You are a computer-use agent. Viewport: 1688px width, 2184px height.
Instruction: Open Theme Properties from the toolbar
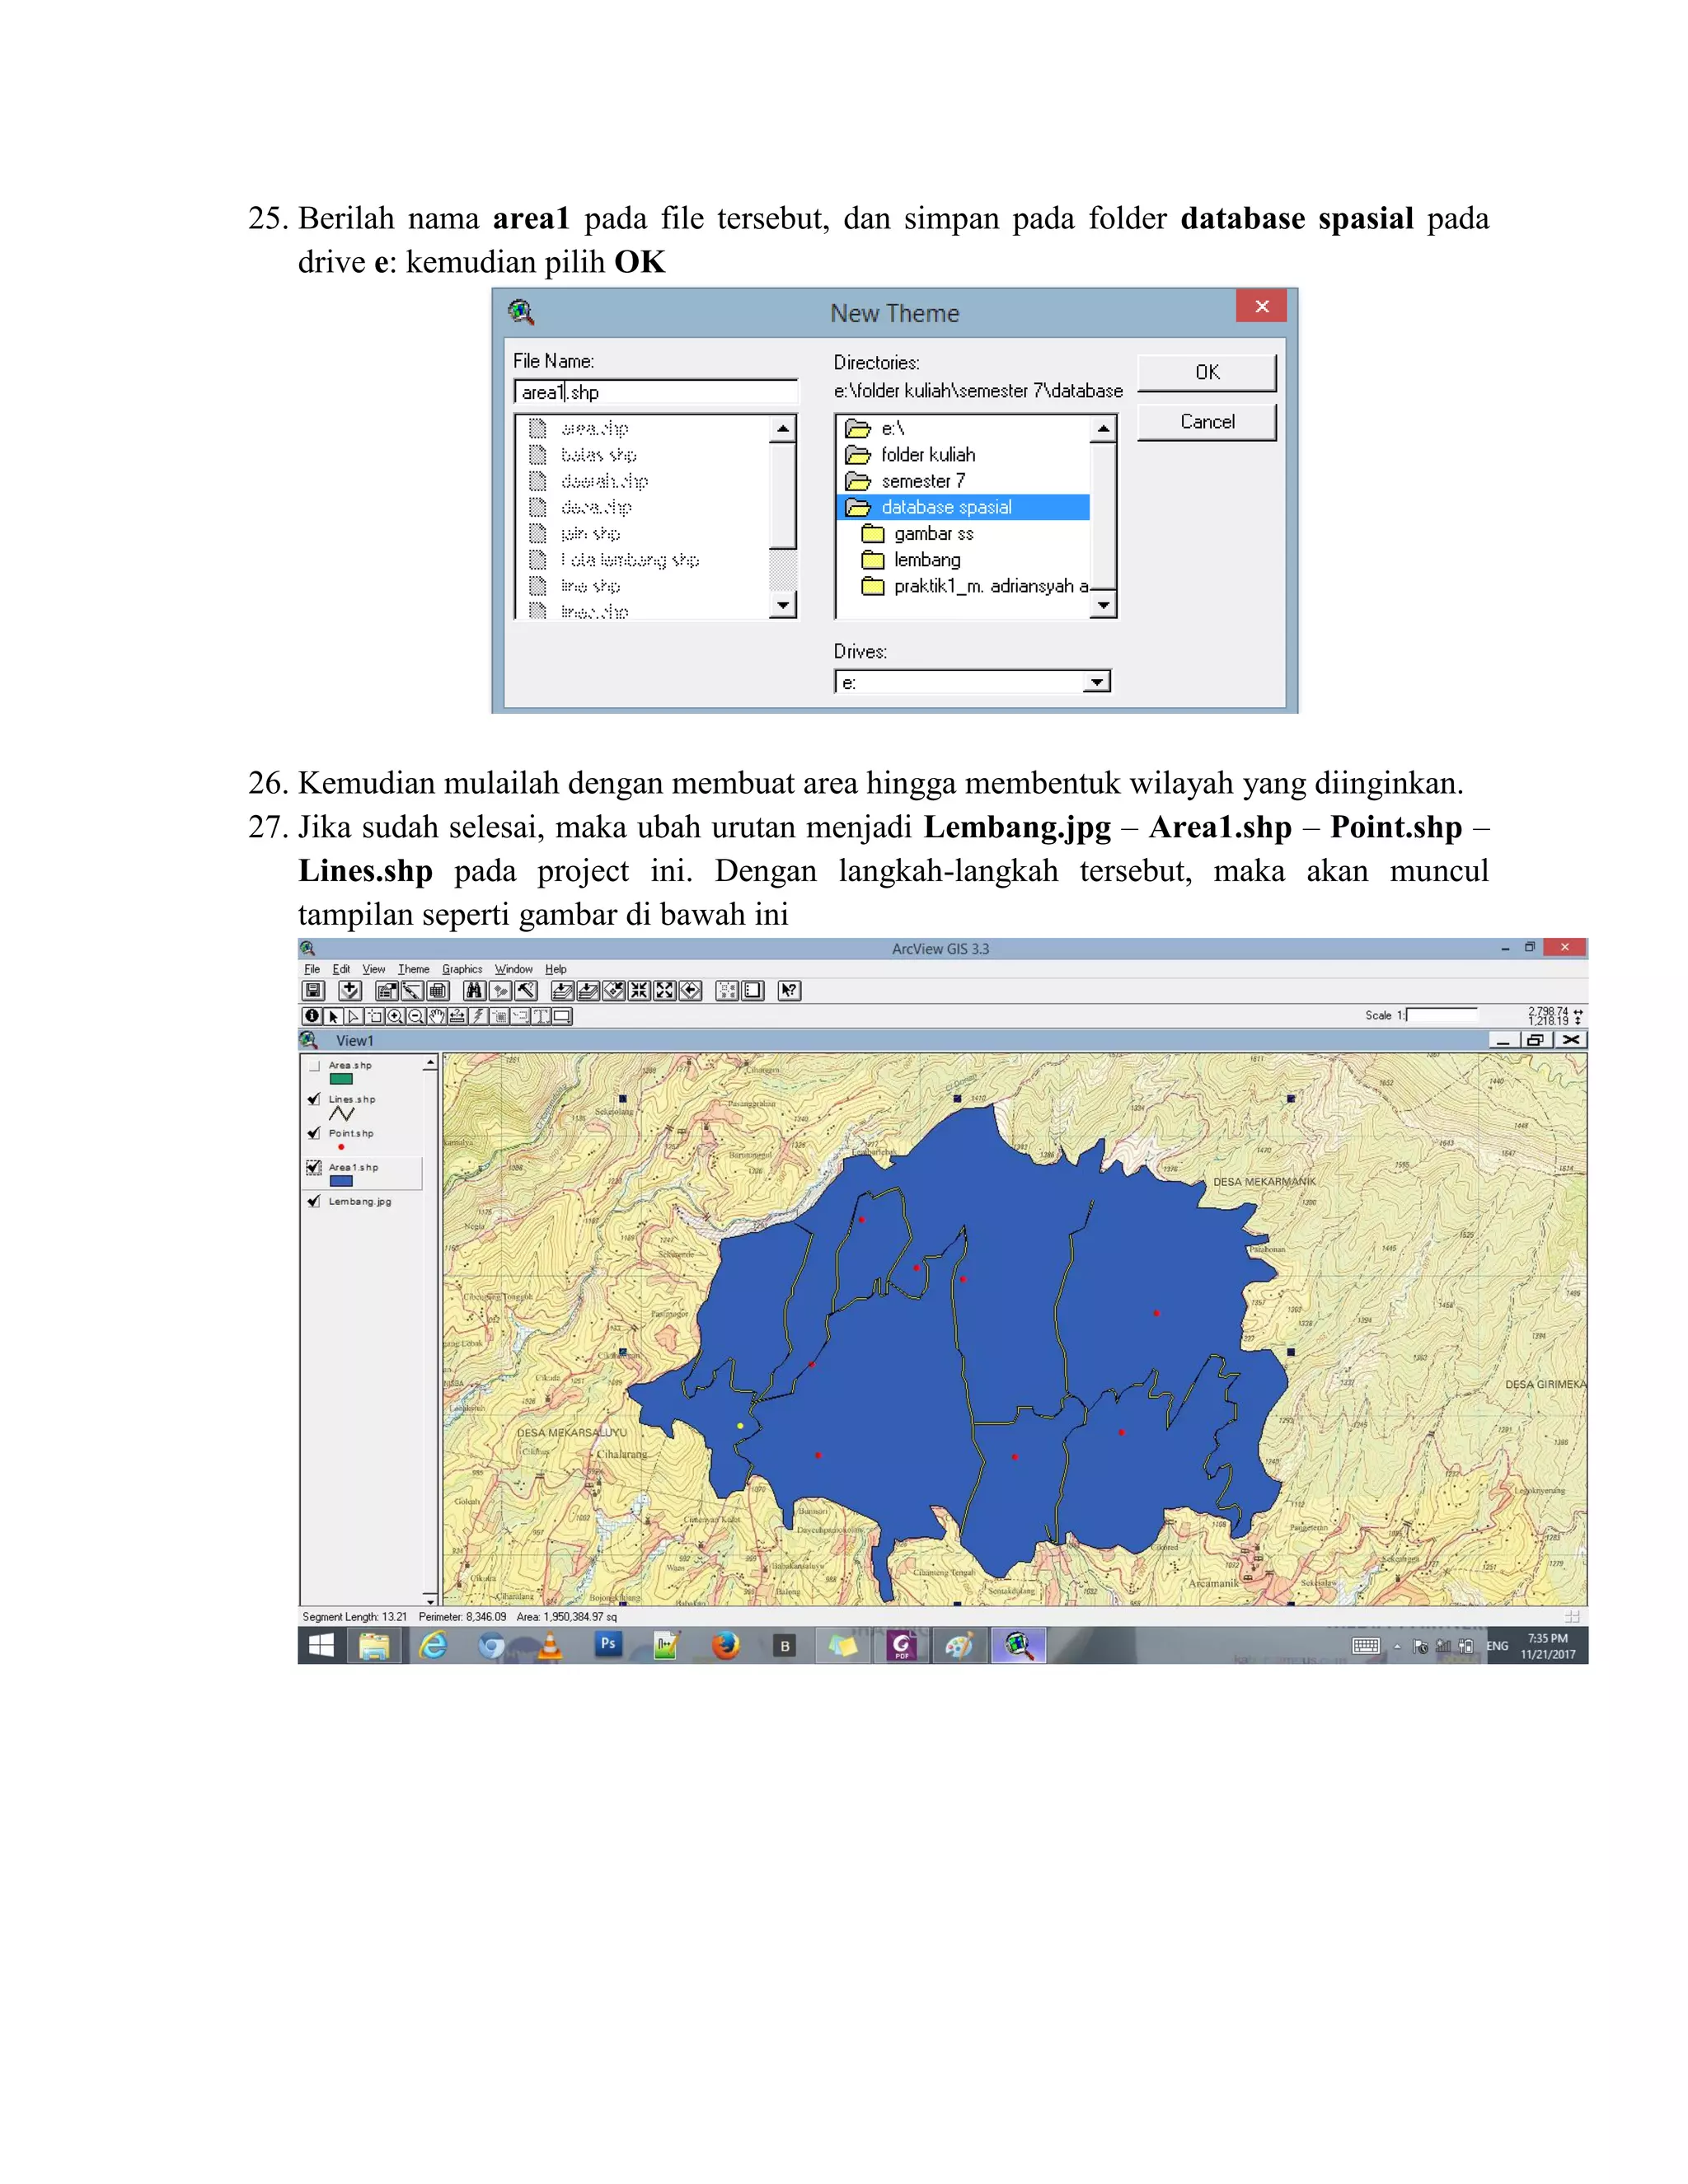pyautogui.click(x=387, y=991)
